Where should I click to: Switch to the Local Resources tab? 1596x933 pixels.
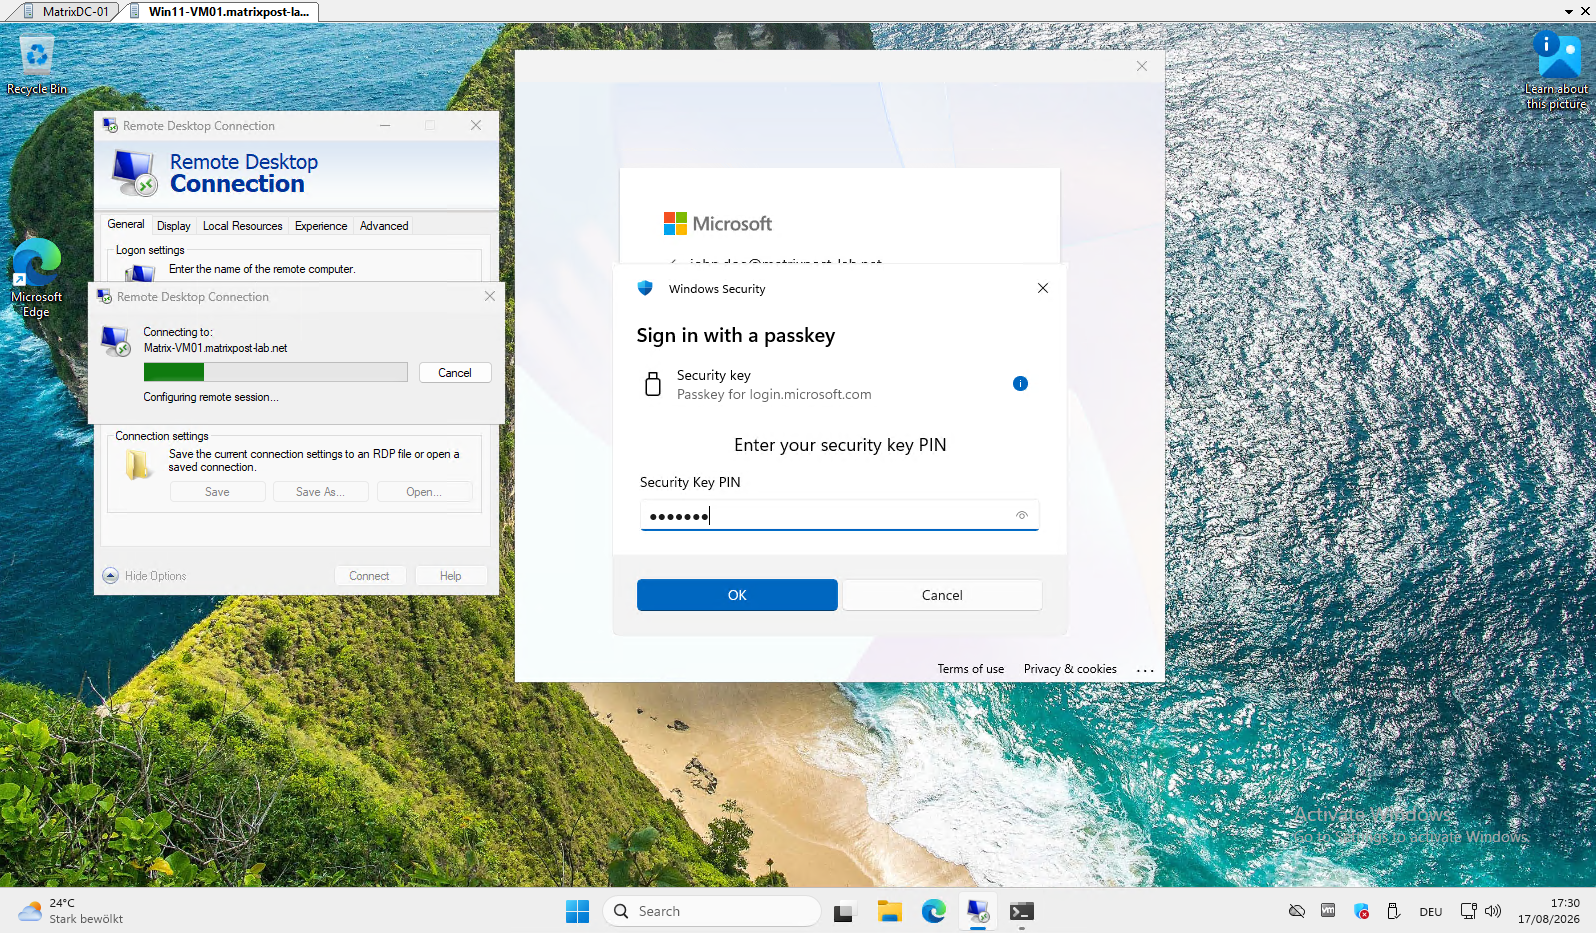pyautogui.click(x=243, y=226)
